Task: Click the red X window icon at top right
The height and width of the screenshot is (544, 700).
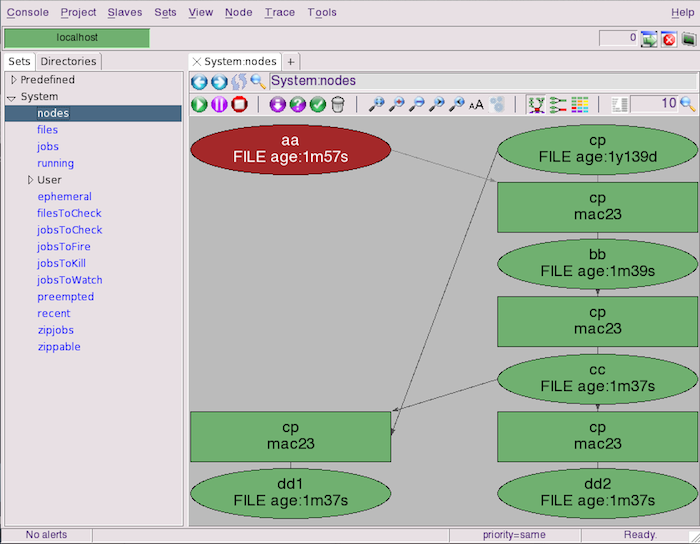Action: tap(669, 39)
